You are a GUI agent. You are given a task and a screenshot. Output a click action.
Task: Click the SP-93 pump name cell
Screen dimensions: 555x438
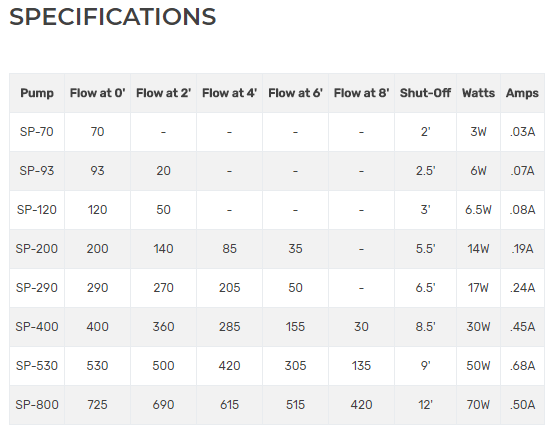37,171
